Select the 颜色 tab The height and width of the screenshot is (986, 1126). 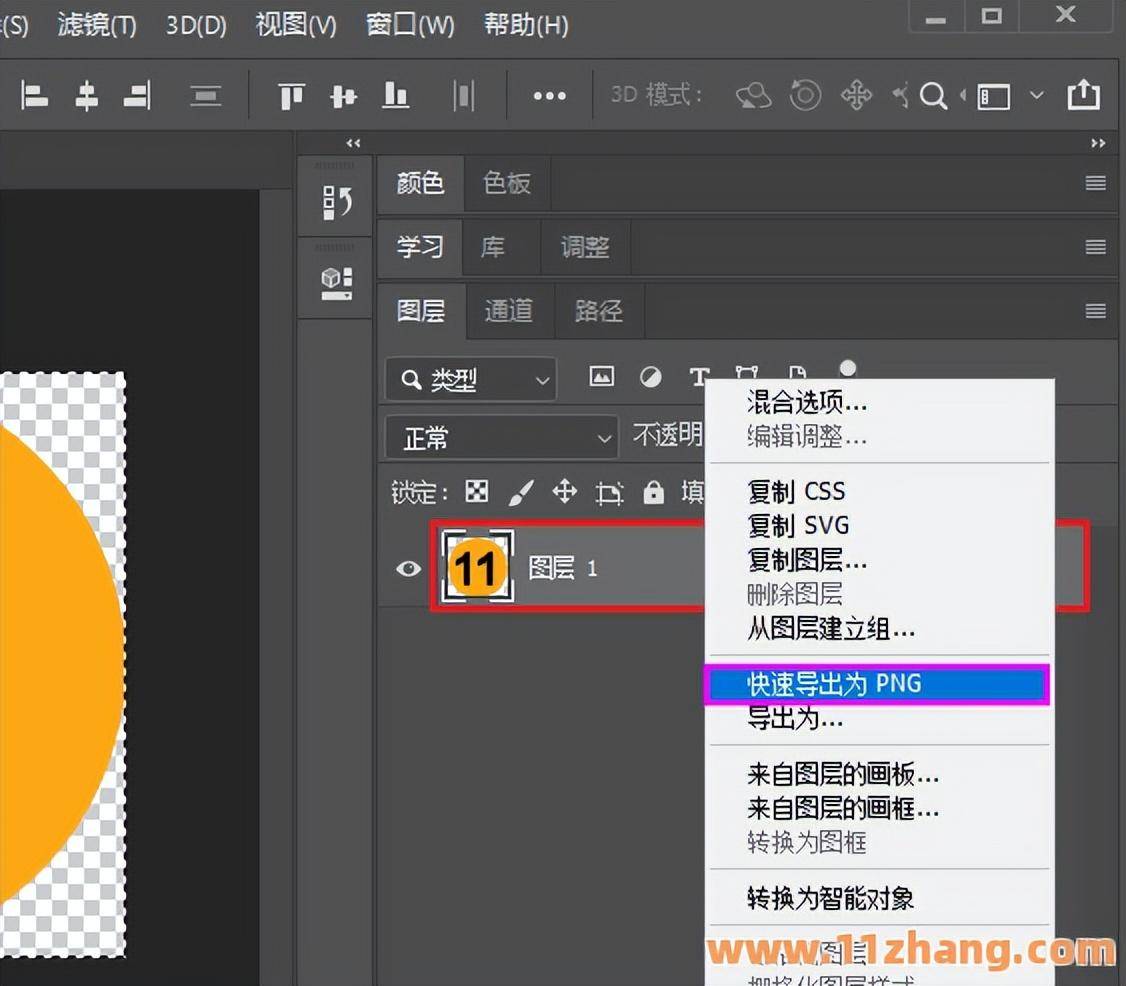coord(420,183)
